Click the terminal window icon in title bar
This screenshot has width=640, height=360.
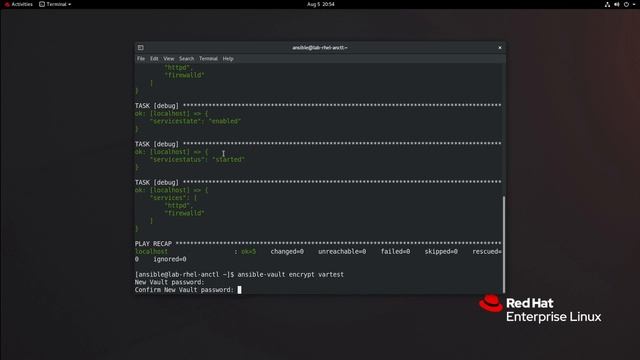[140, 48]
